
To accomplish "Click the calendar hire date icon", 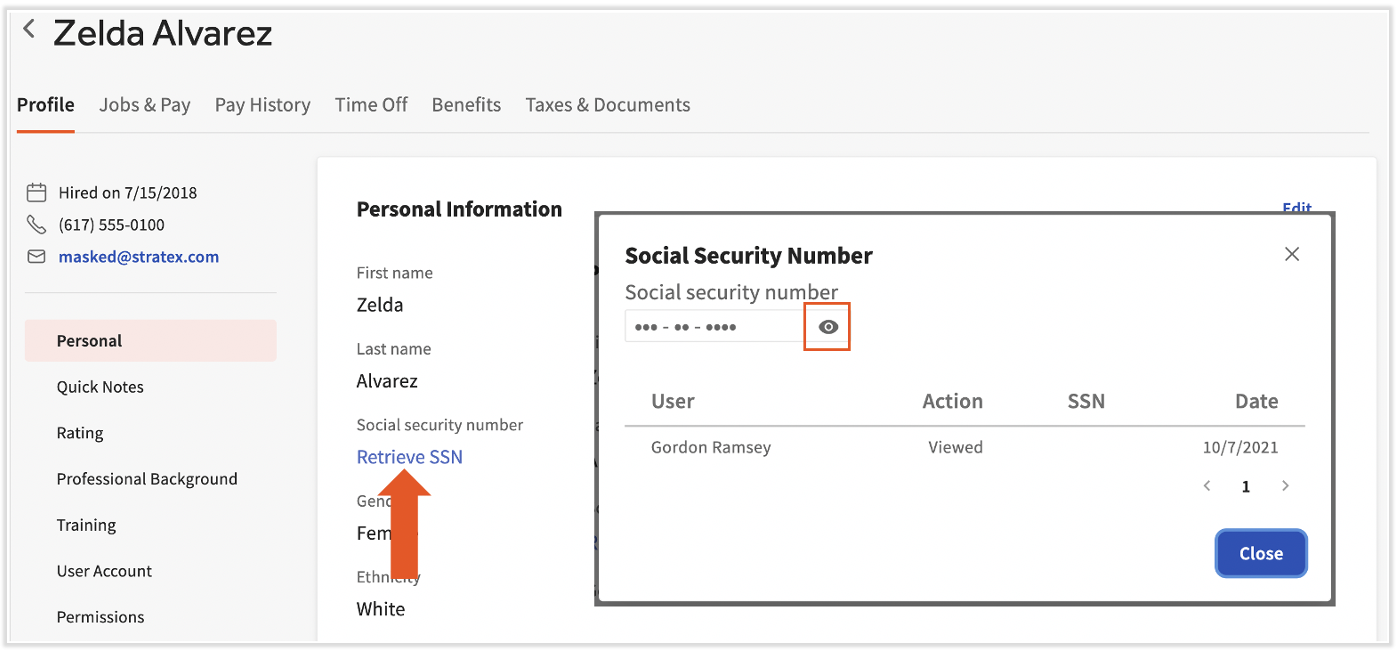I will point(37,193).
